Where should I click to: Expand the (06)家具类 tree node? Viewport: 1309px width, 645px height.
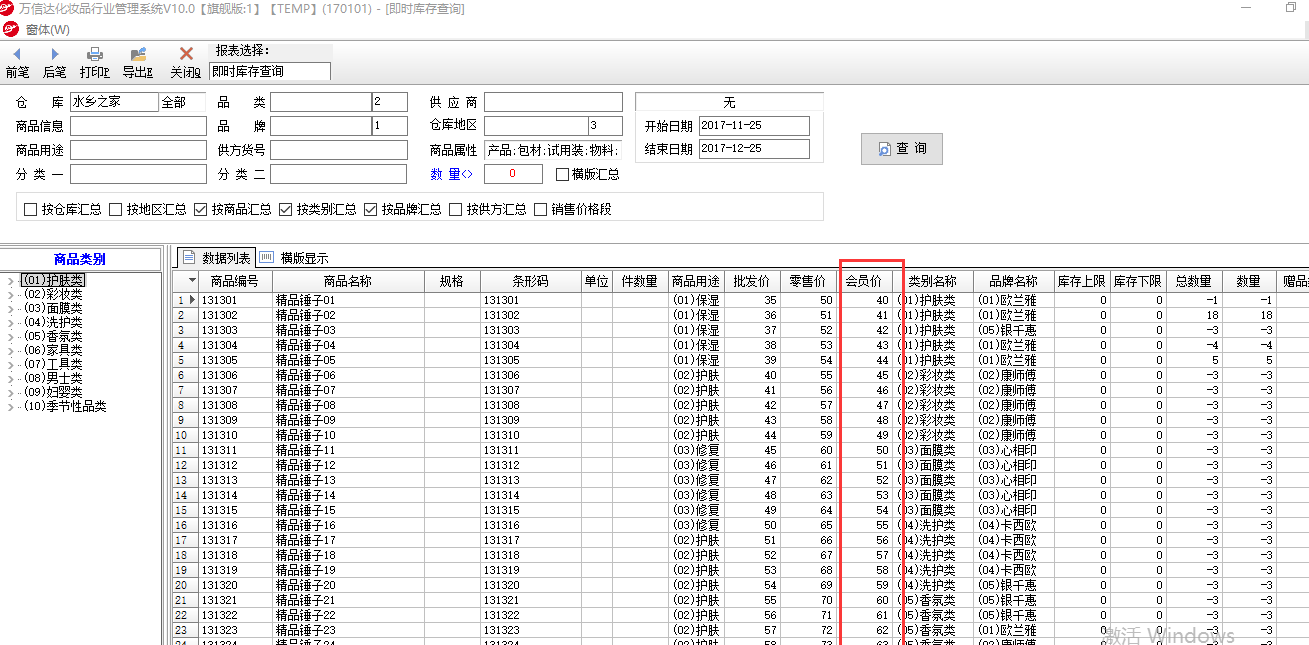click(x=9, y=351)
